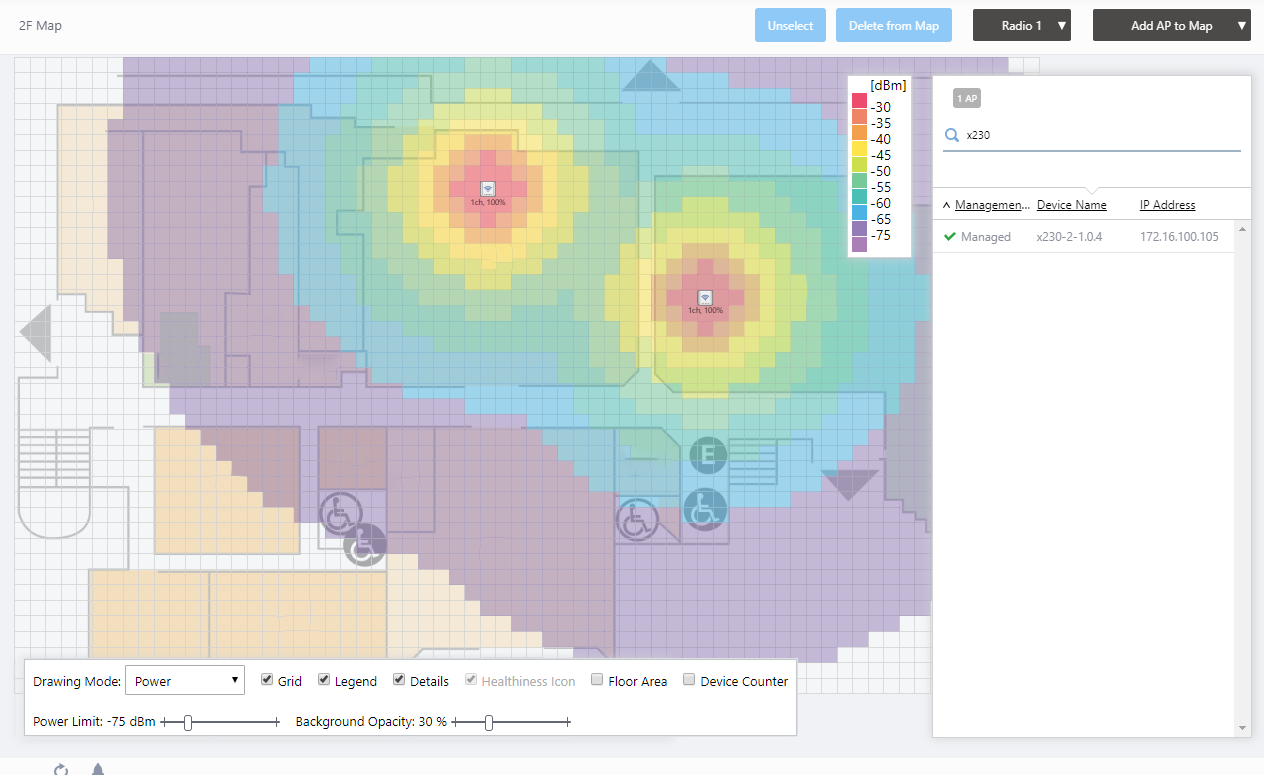
Task: Click the refresh icon below the map
Action: (x=61, y=769)
